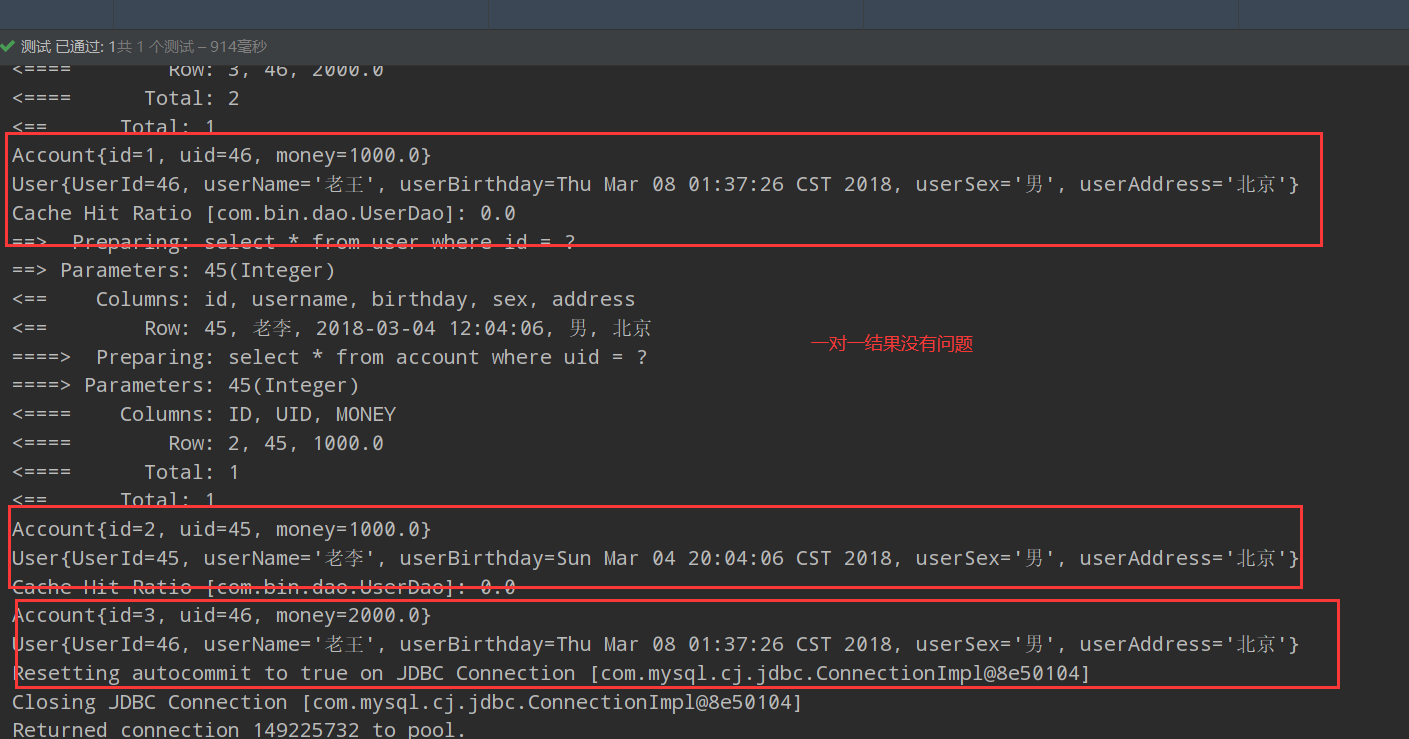Viewport: 1409px width, 739px height.
Task: Click 'Preparing: select * from account where uid = ?' line
Action: click(330, 357)
